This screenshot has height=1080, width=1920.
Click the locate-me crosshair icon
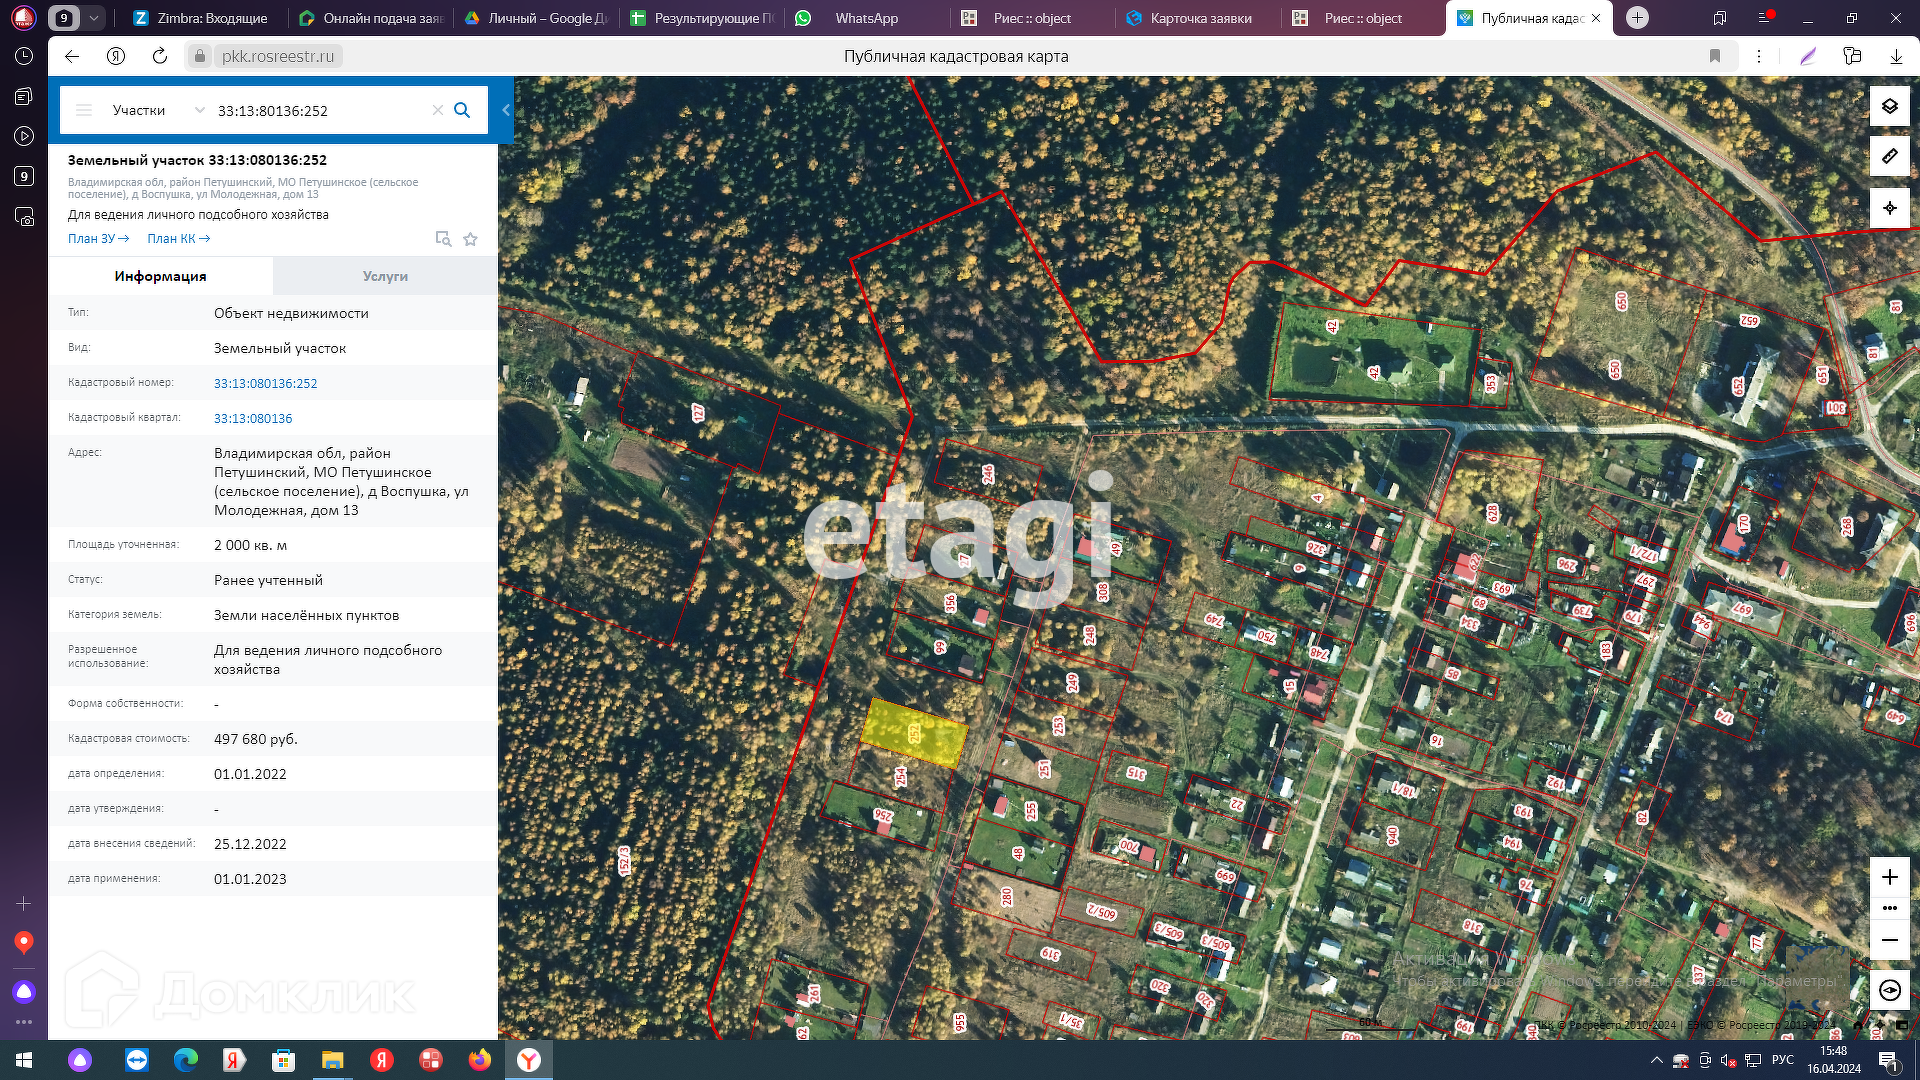click(1889, 208)
